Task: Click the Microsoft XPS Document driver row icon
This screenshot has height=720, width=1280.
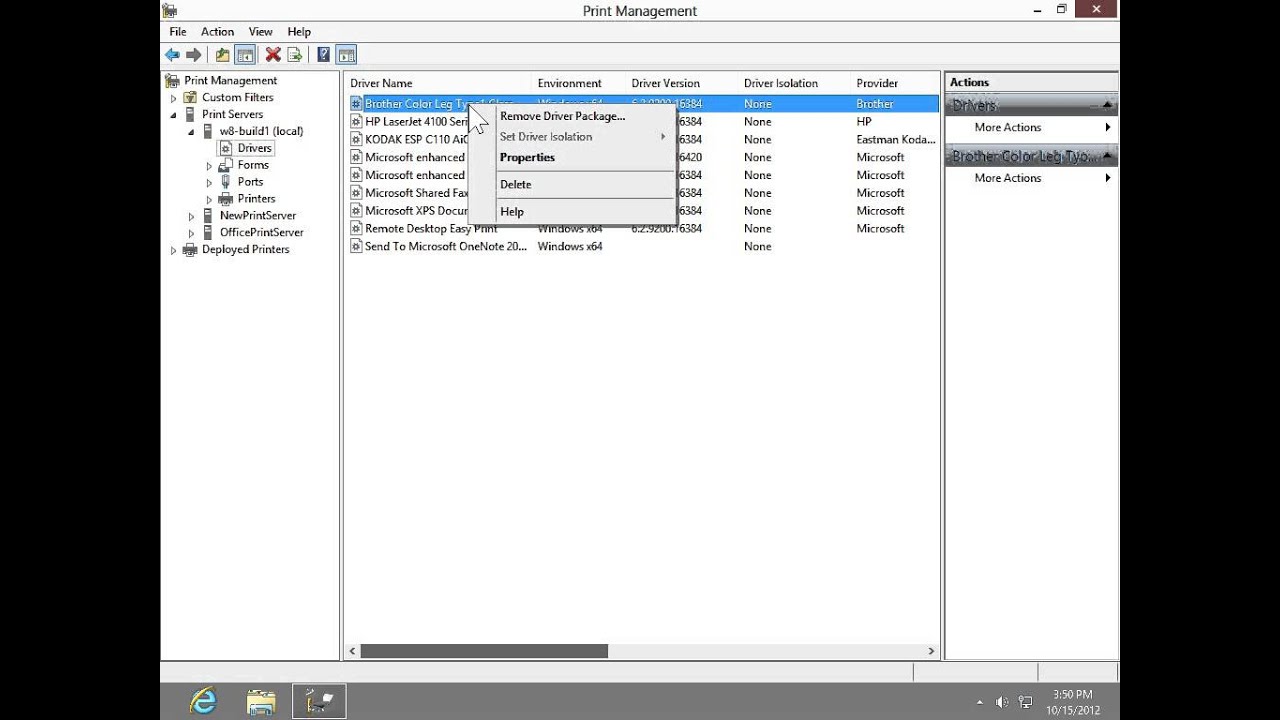Action: click(356, 211)
